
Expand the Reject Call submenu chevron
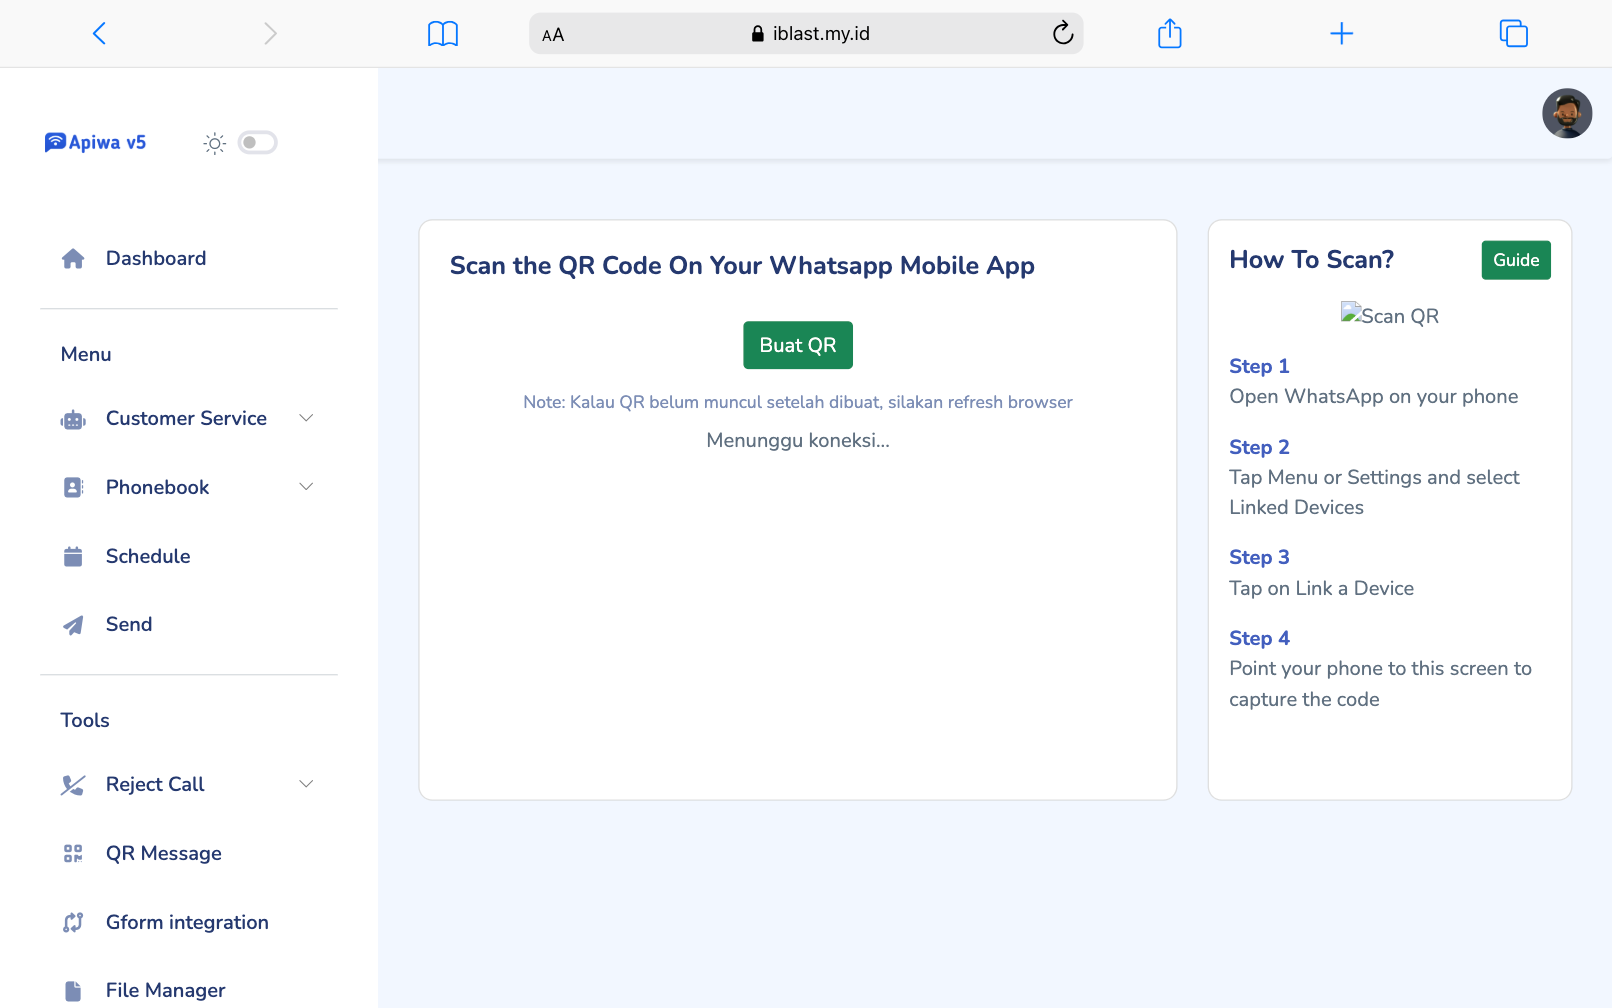pyautogui.click(x=306, y=784)
